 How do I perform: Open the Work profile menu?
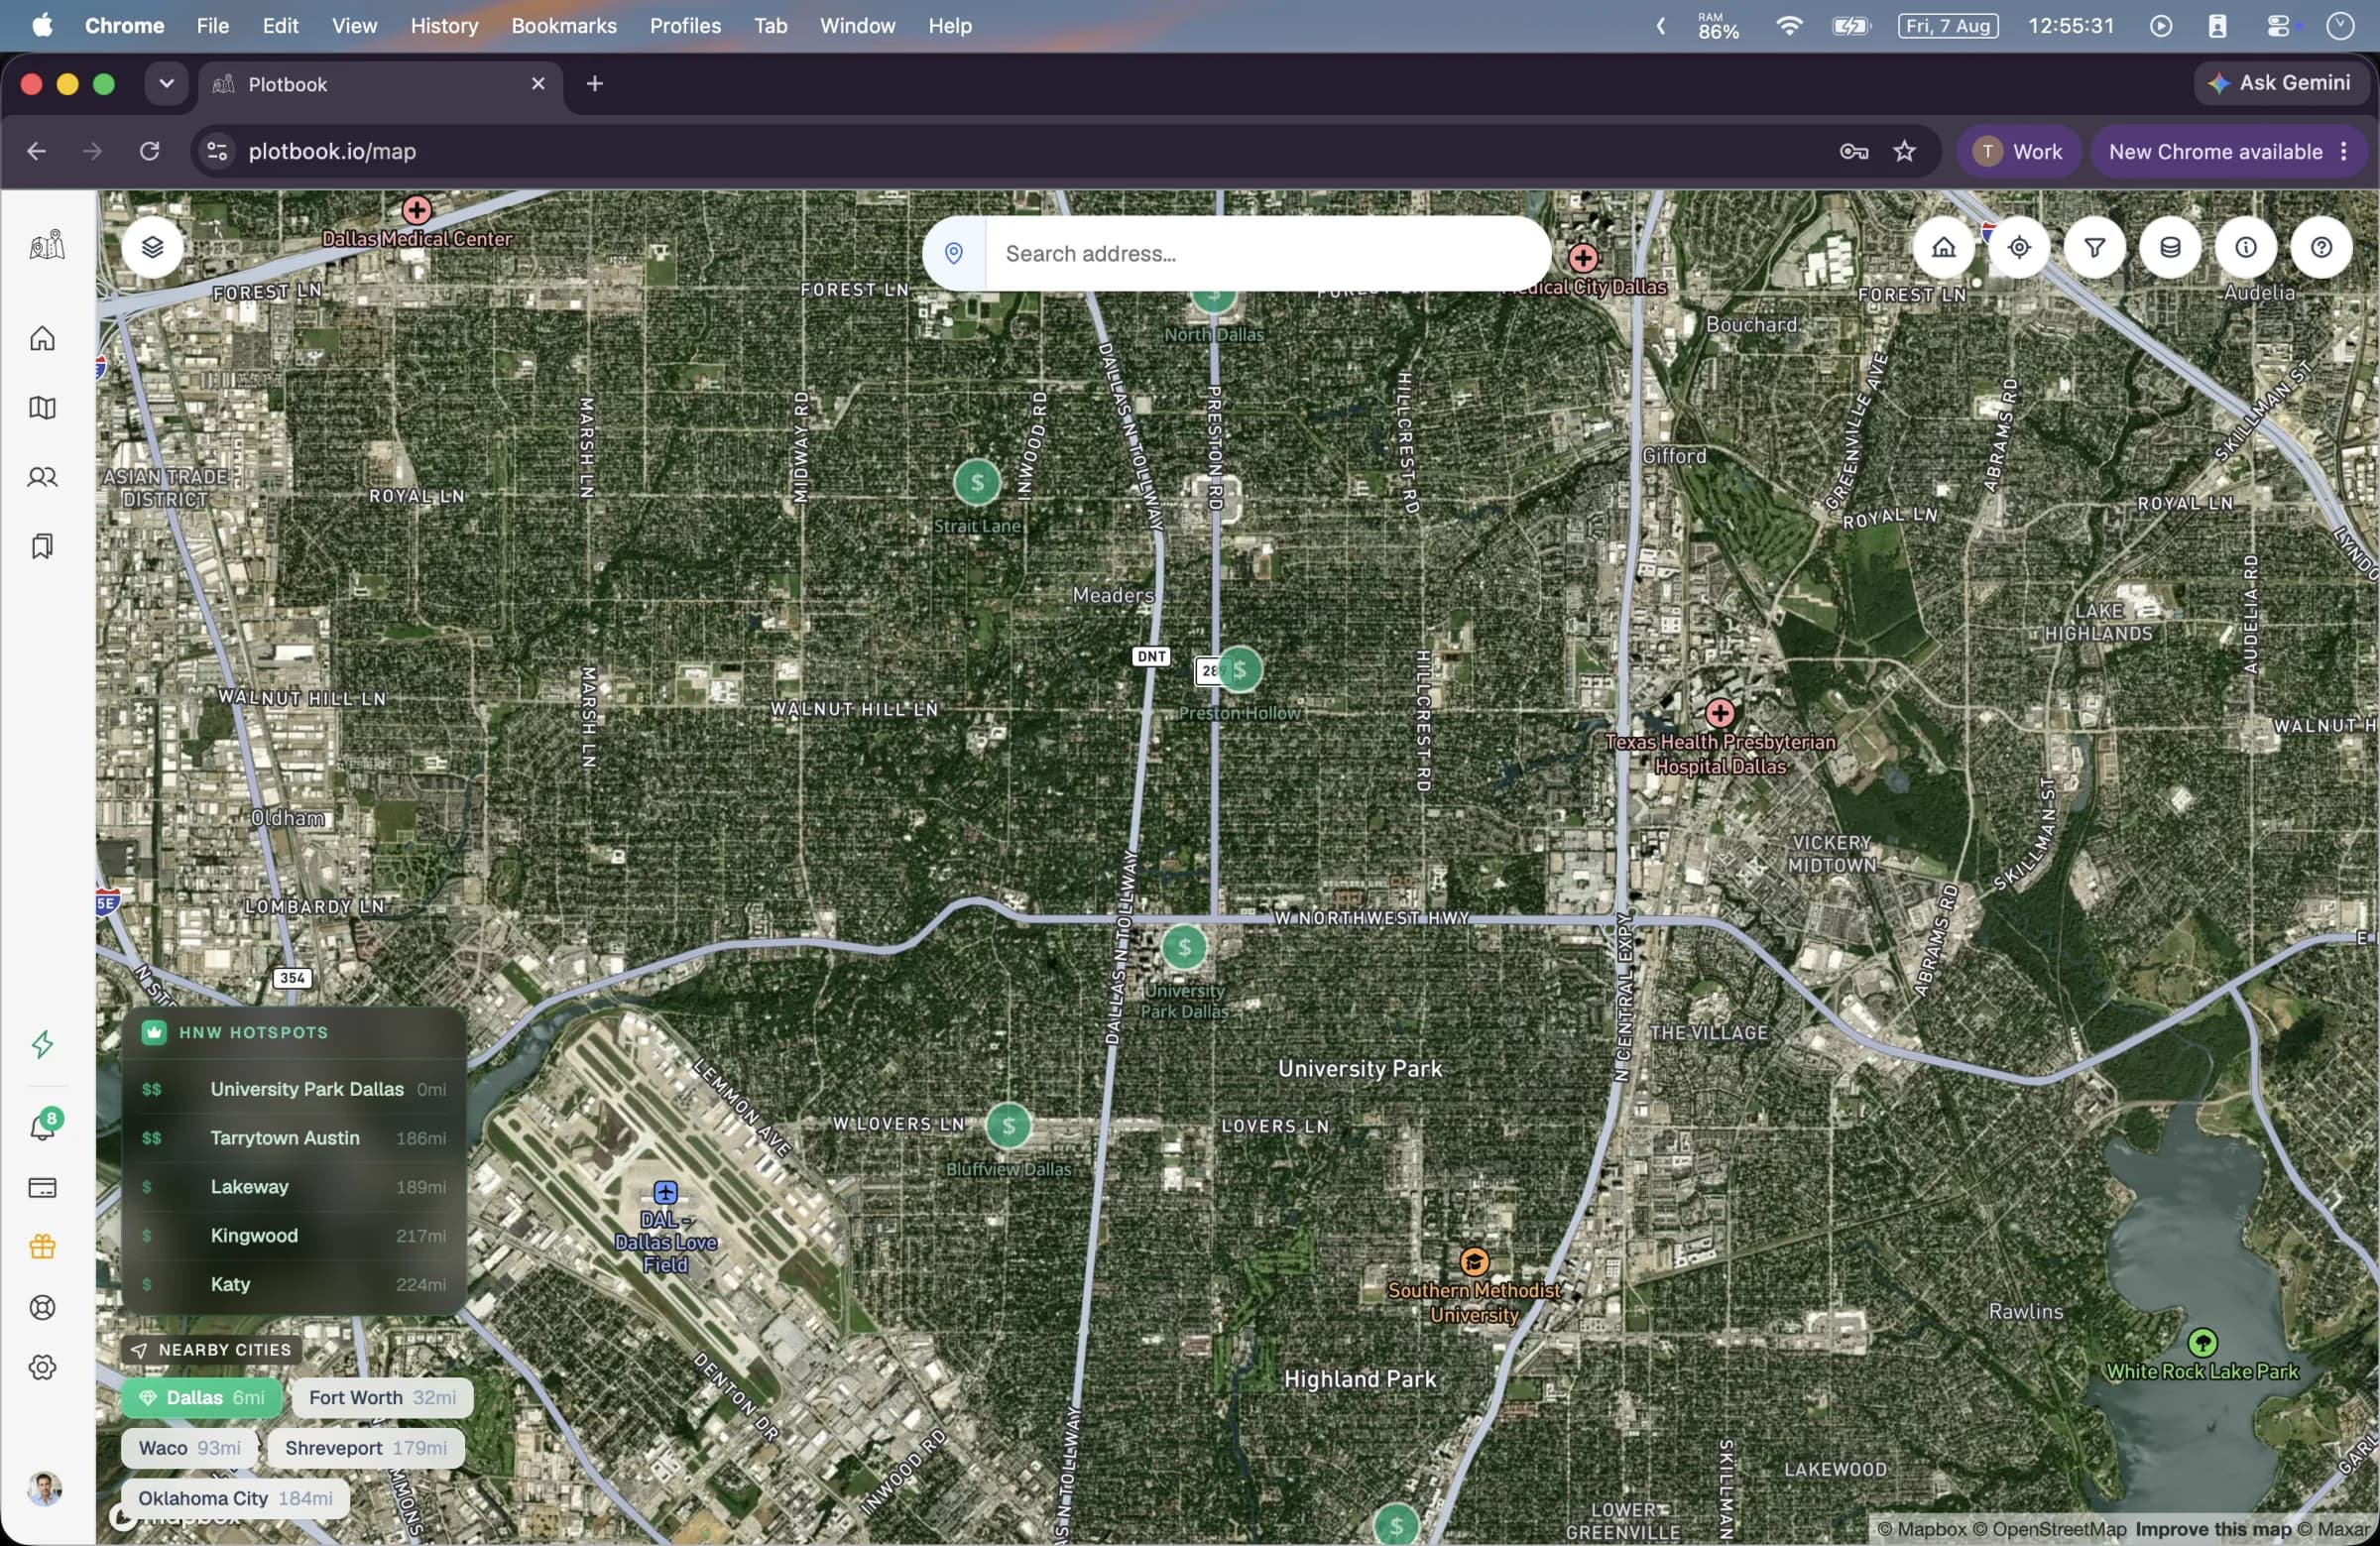pos(2018,151)
